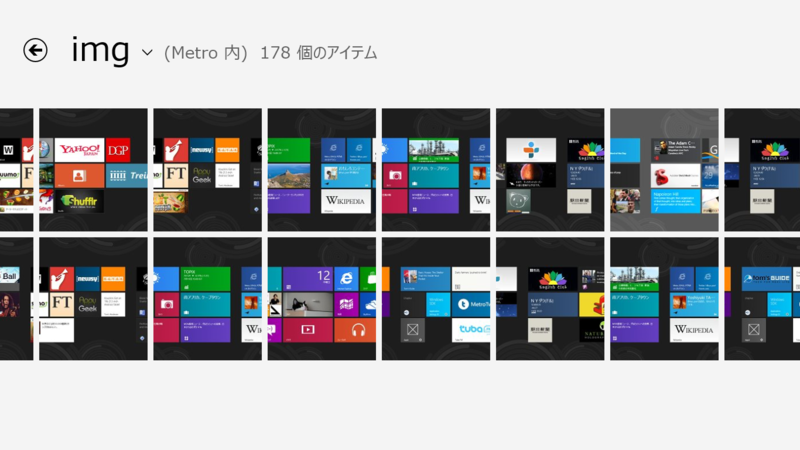Image resolution: width=800 pixels, height=450 pixels.
Task: Open the top-row FT thumbnail with fruit game tile
Action: click(x=208, y=170)
